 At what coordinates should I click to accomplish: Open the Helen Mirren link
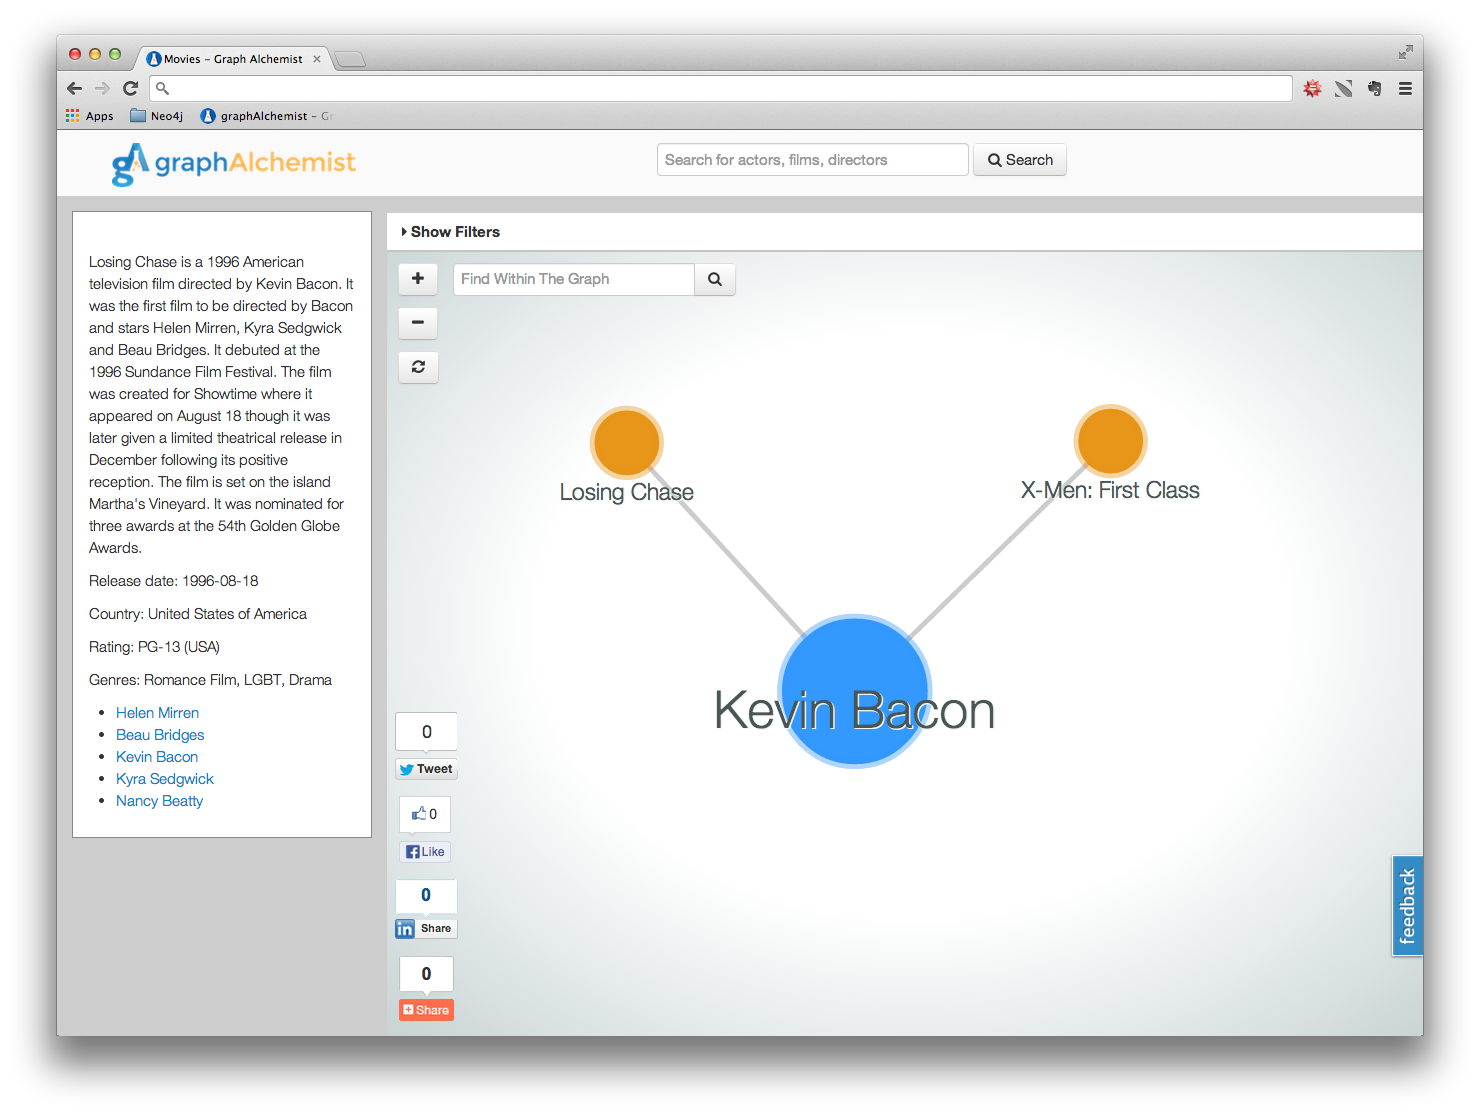[x=157, y=713]
